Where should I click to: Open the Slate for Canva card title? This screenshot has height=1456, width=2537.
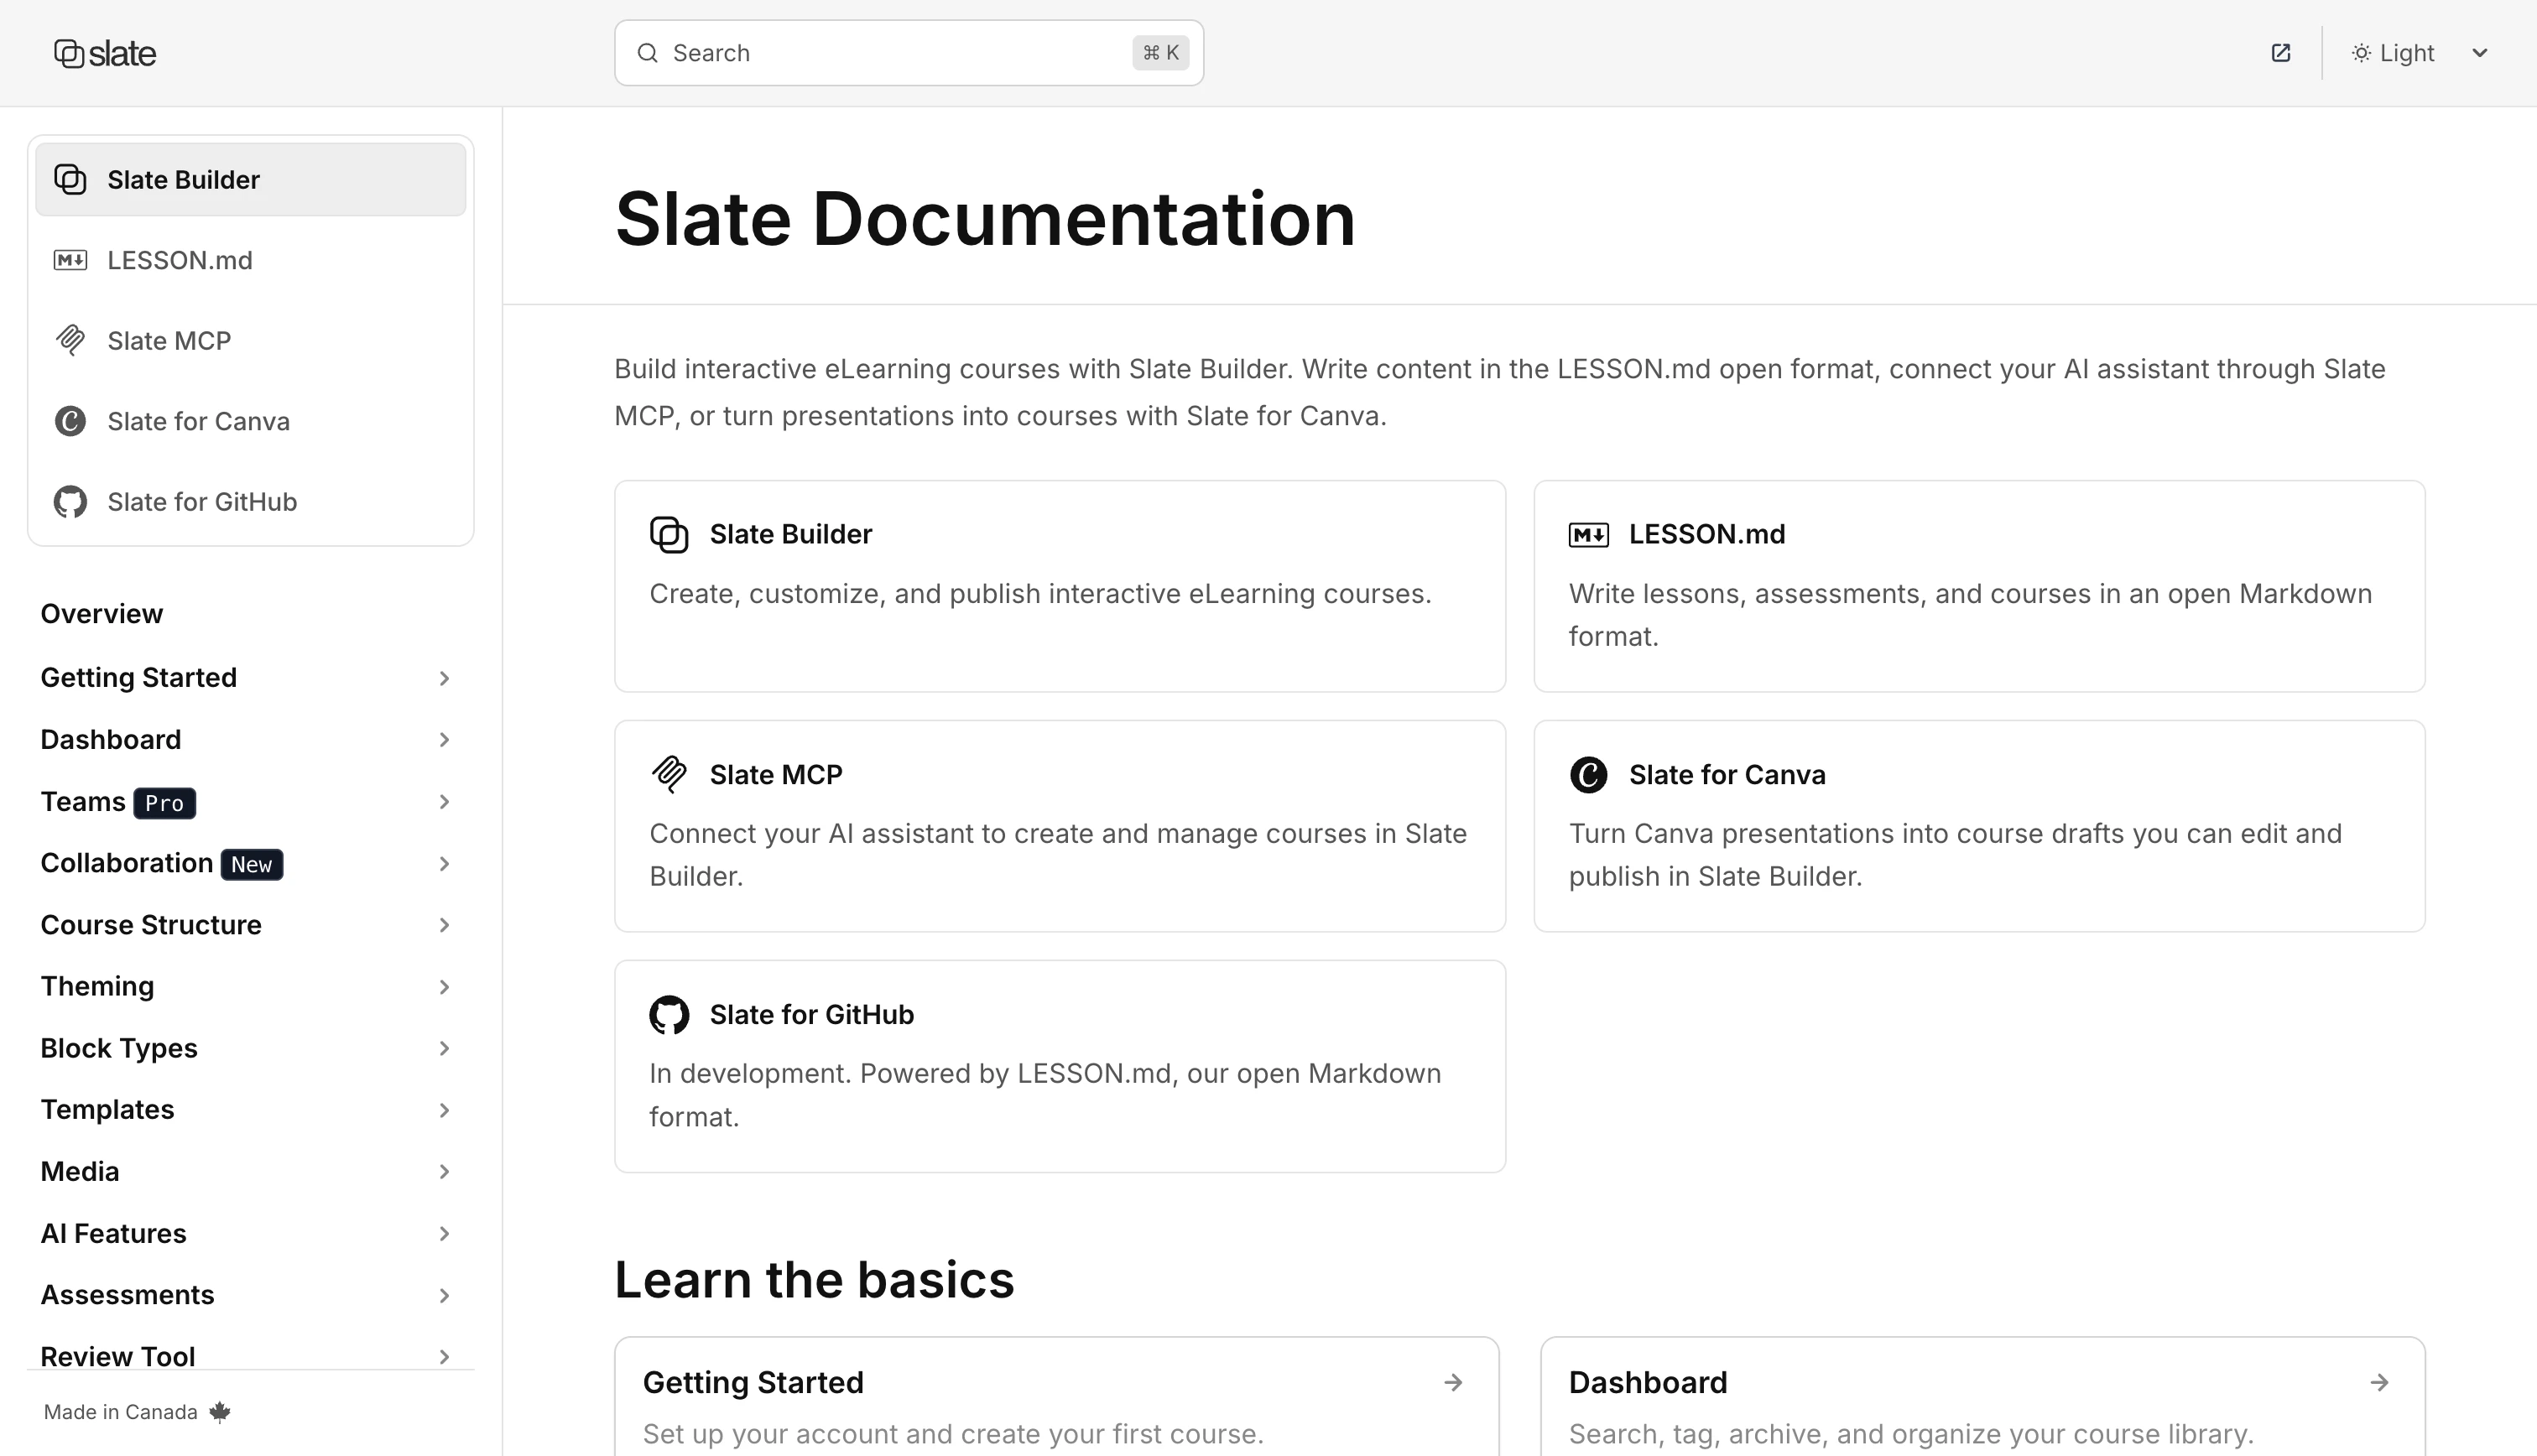coord(1727,774)
